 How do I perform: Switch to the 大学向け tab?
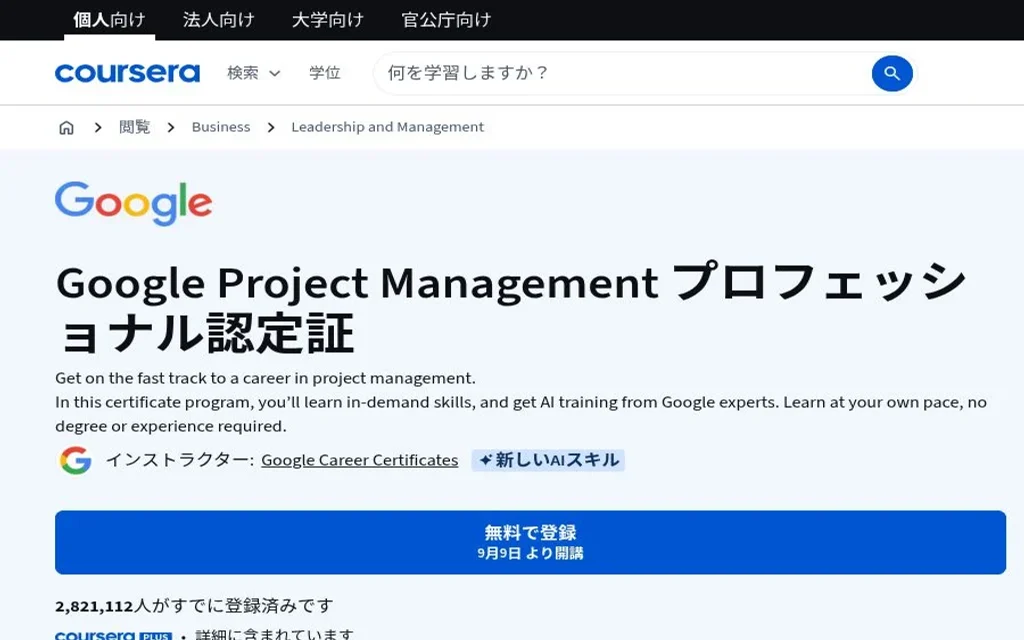[x=328, y=20]
